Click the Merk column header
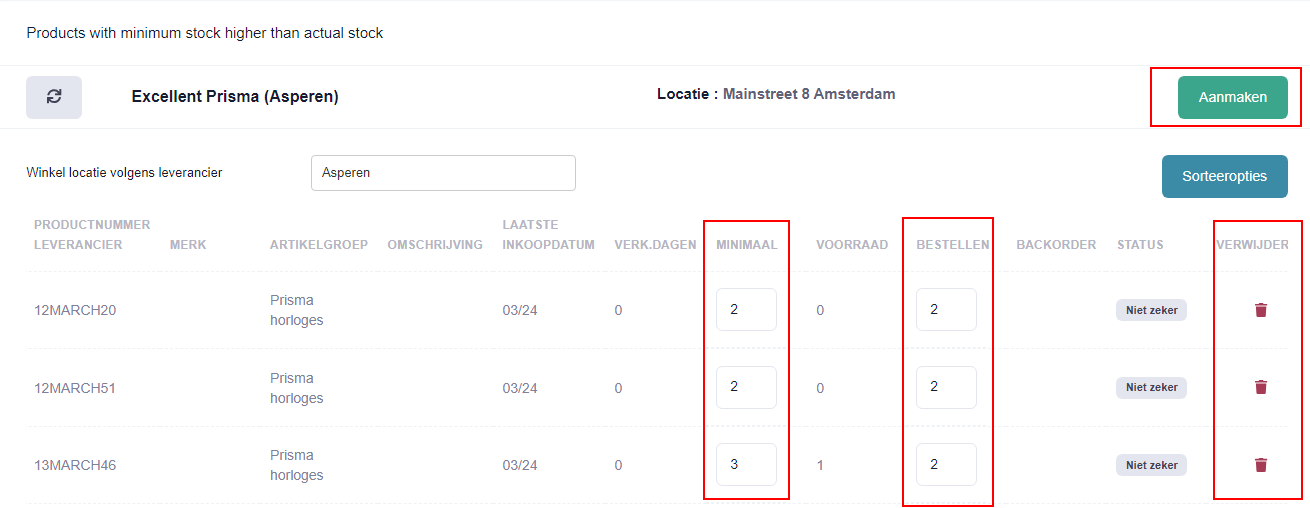This screenshot has width=1310, height=508. click(188, 245)
